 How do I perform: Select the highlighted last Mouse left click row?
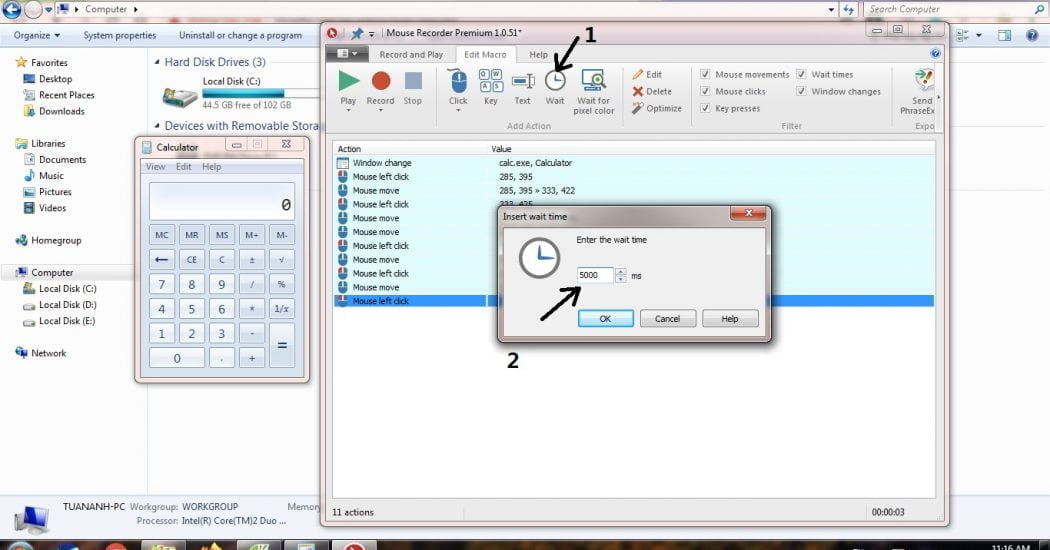point(633,301)
